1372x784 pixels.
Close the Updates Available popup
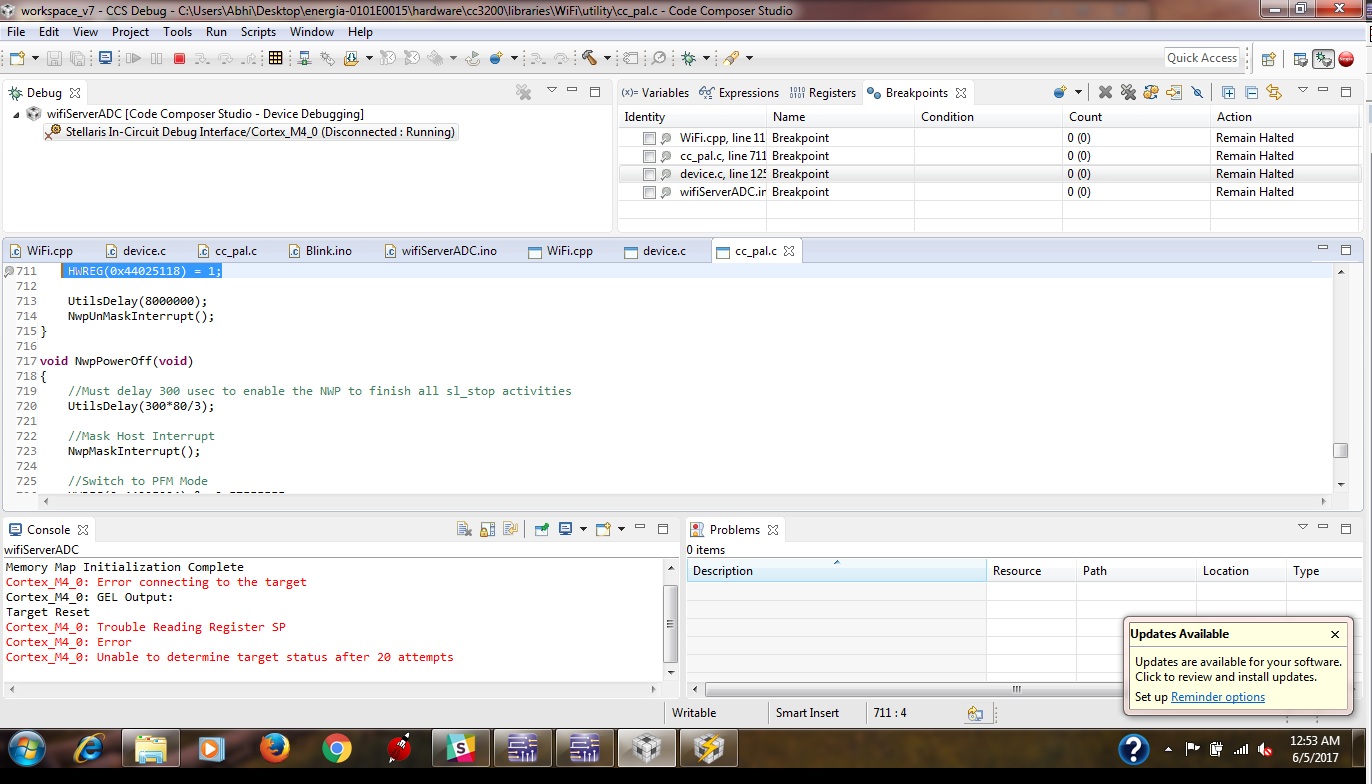pyautogui.click(x=1335, y=634)
